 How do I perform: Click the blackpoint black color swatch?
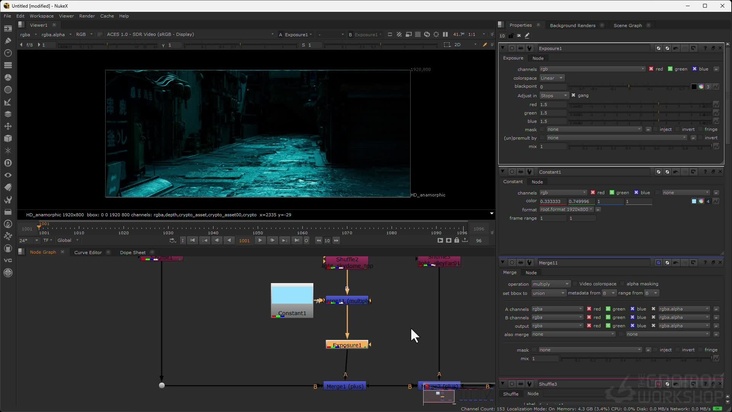(694, 86)
